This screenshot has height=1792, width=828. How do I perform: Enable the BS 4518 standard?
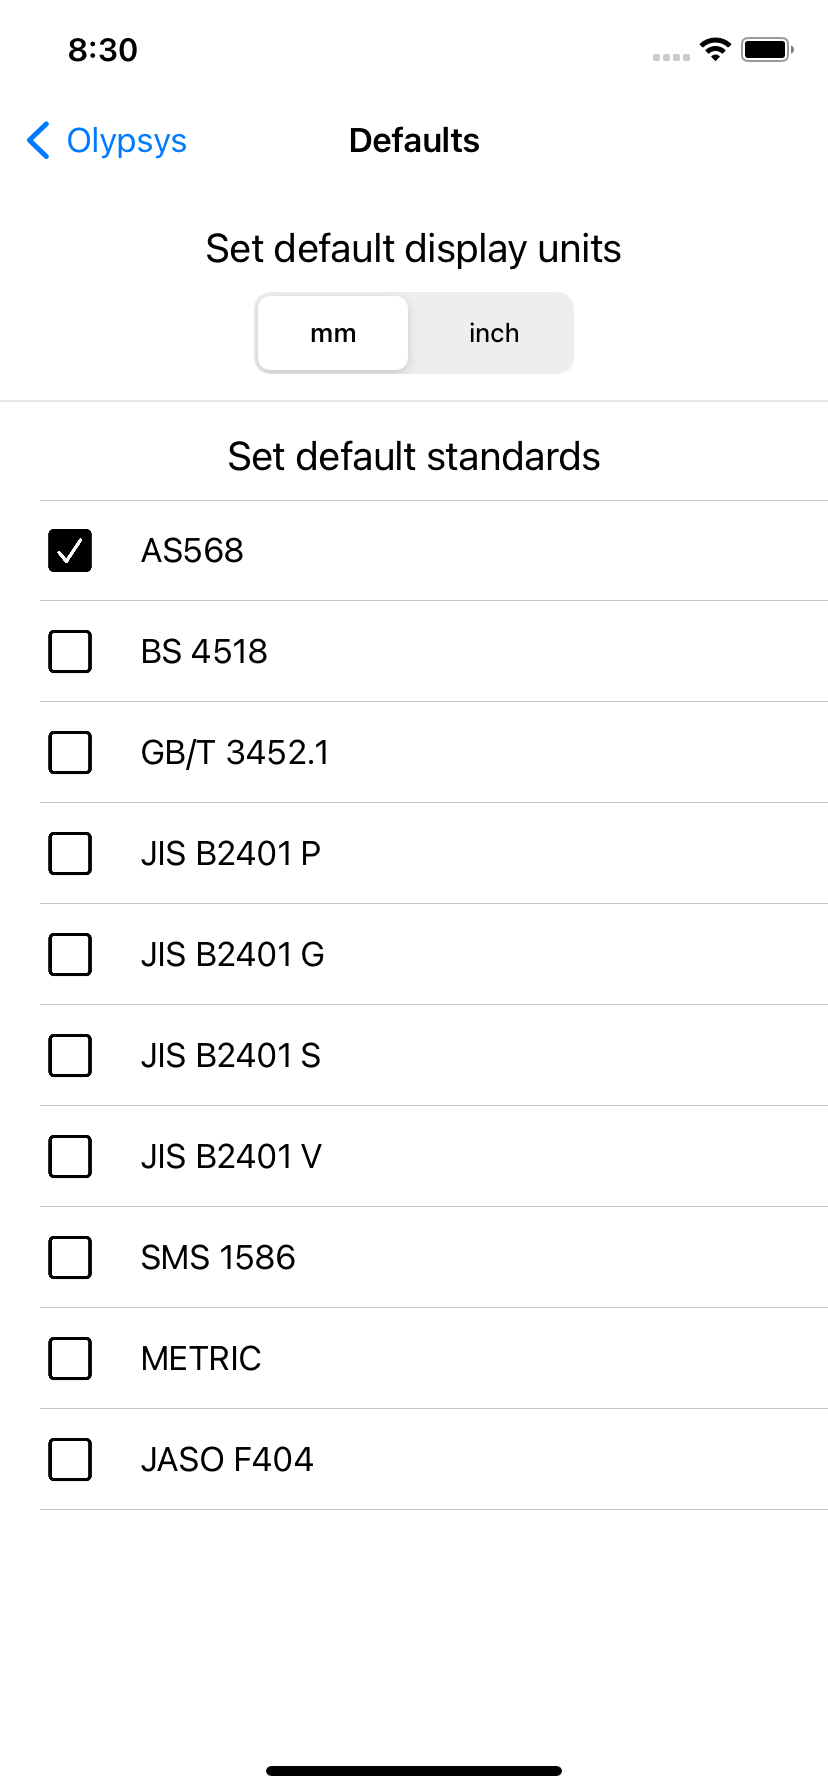click(69, 651)
